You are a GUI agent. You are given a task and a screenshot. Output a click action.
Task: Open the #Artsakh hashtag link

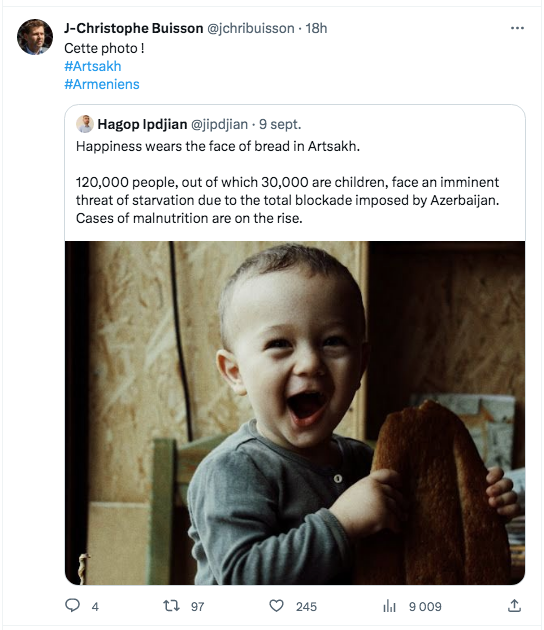tap(93, 66)
